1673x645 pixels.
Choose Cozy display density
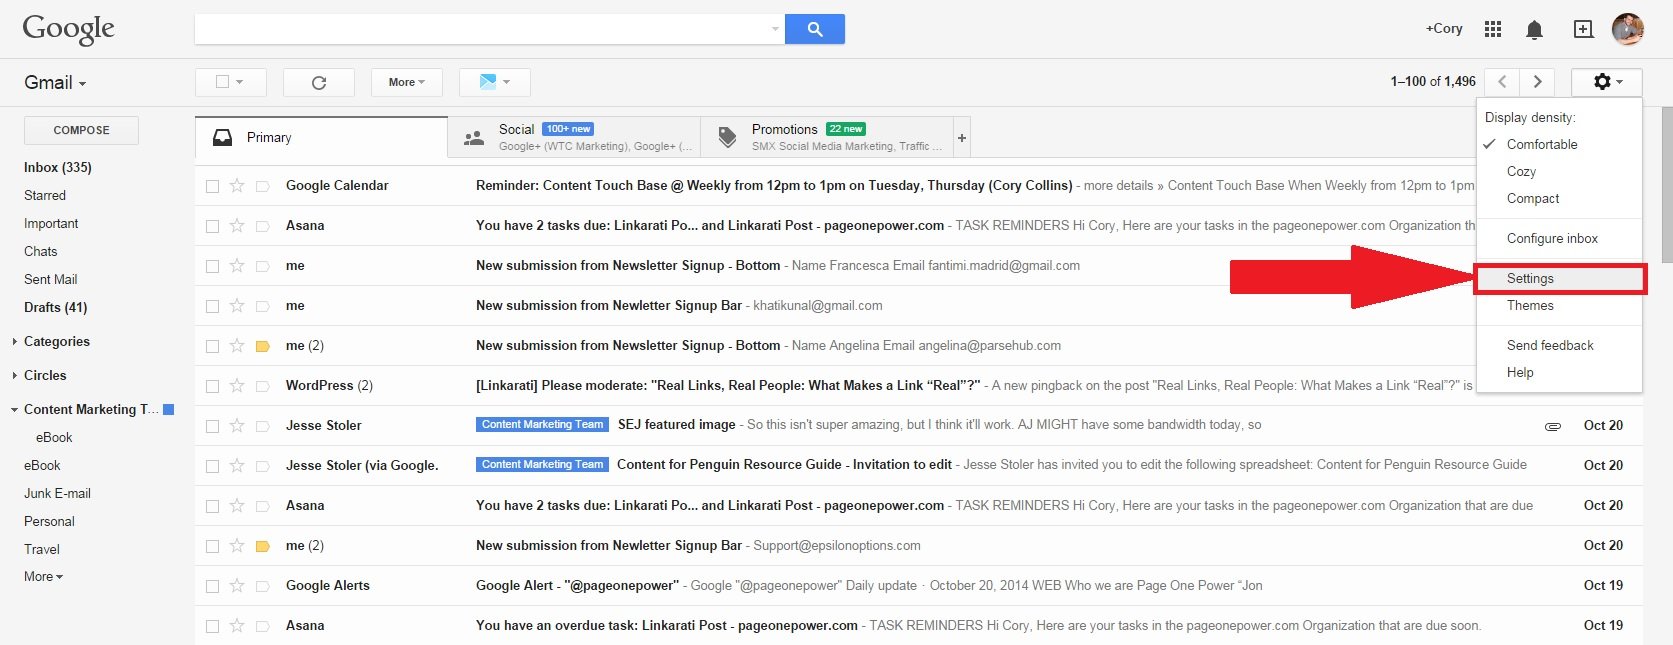click(1521, 171)
